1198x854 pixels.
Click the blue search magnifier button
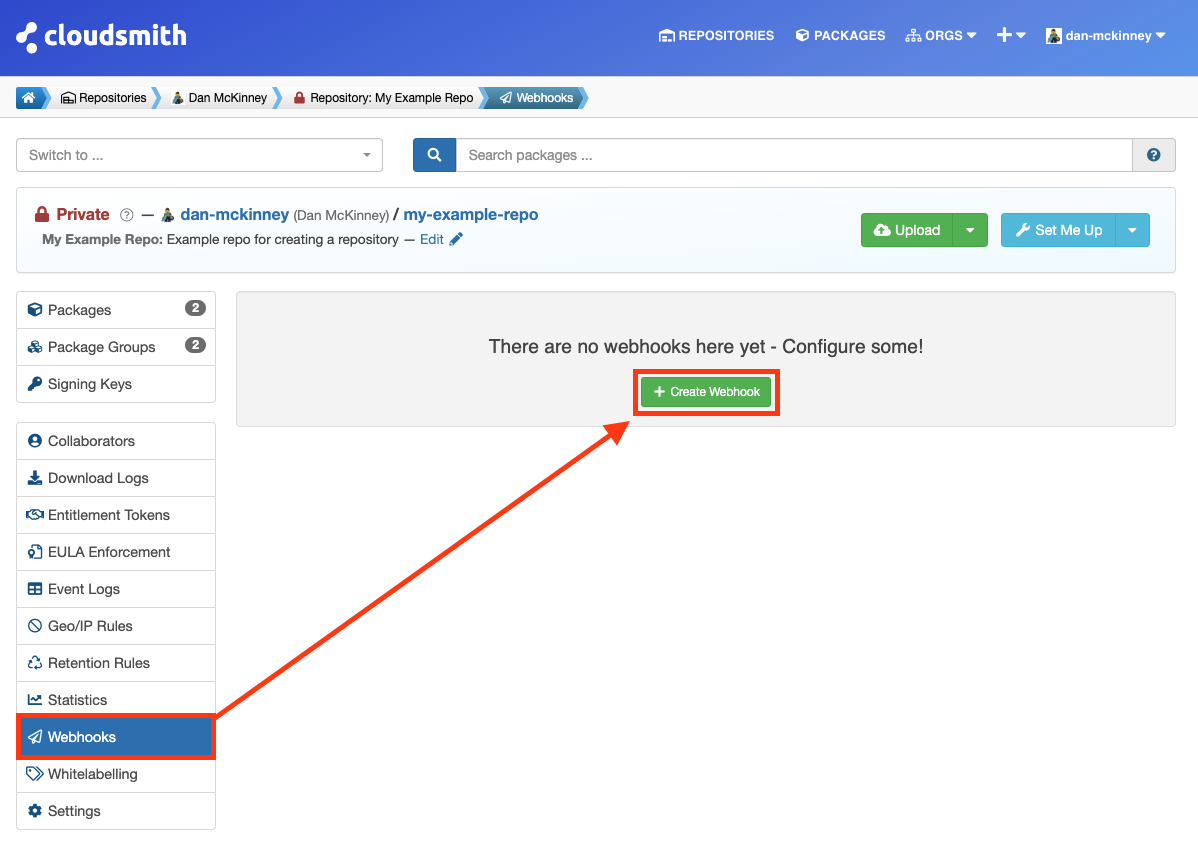(434, 155)
